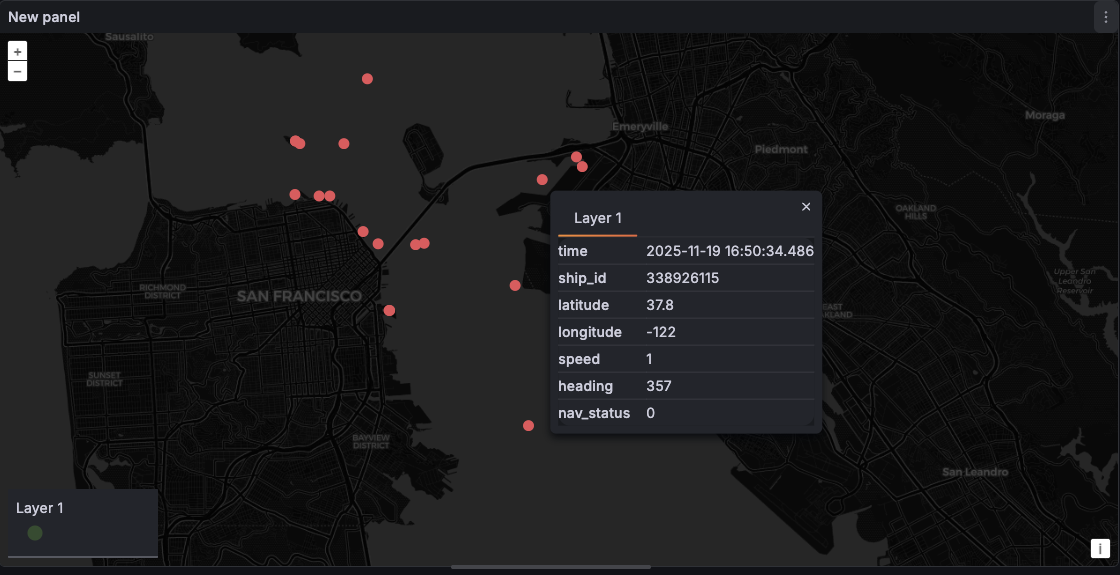Click the longitude field label
The height and width of the screenshot is (575, 1120).
[590, 332]
